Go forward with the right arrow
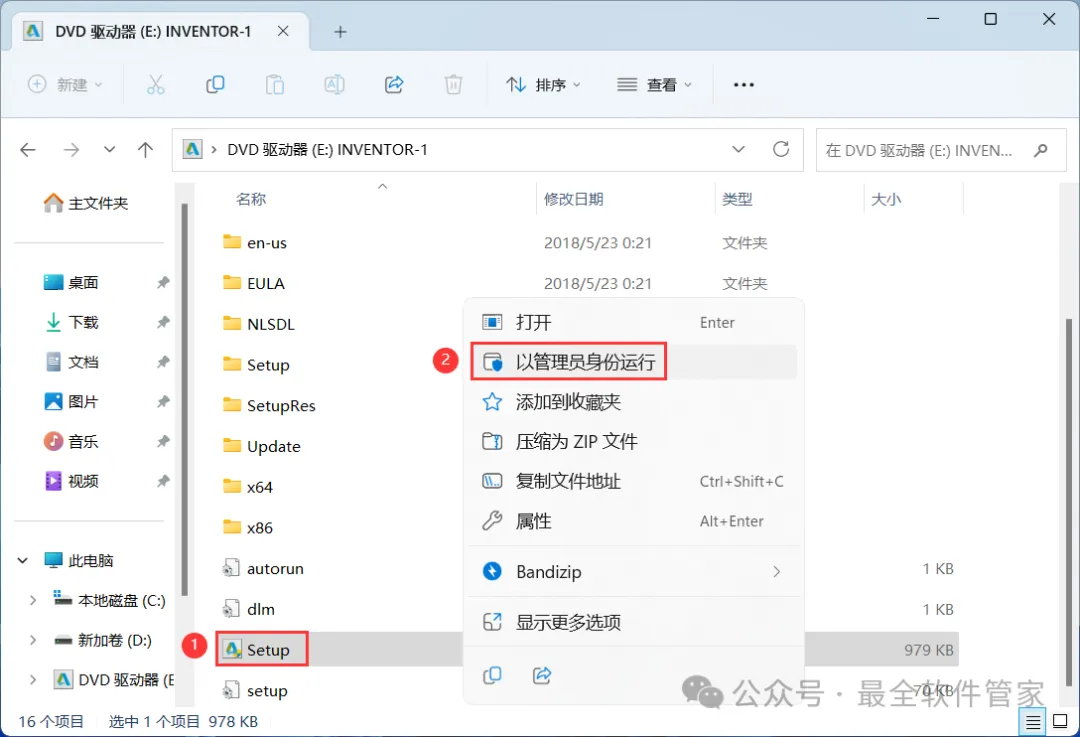 coord(71,149)
